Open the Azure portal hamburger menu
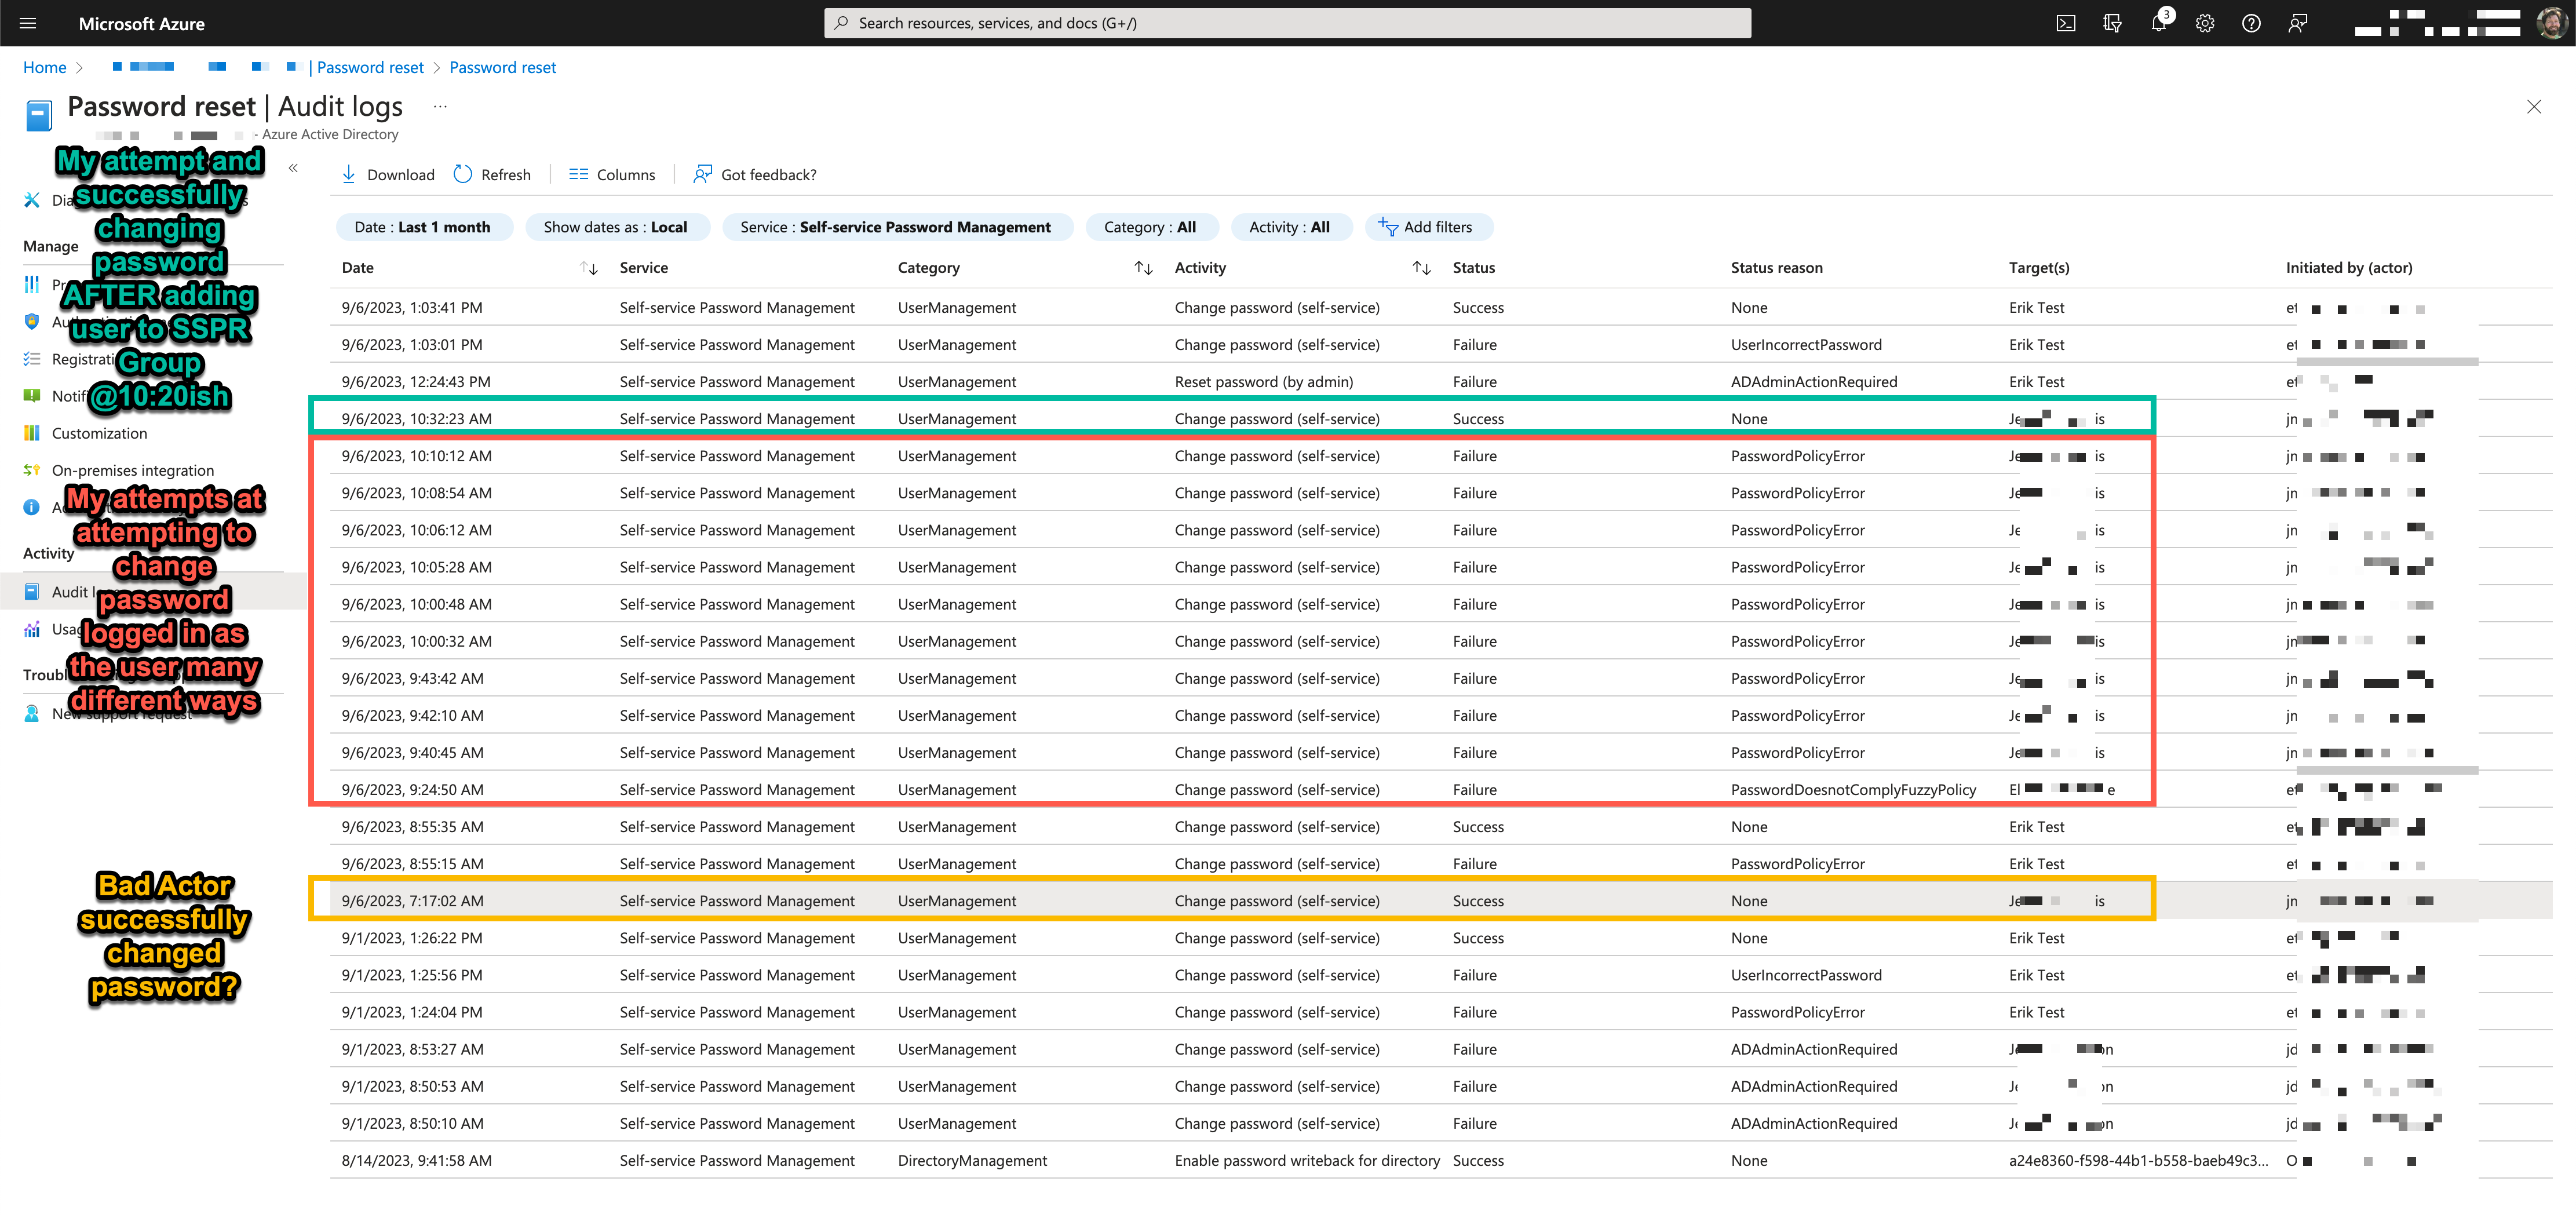The image size is (2576, 1218). click(28, 23)
